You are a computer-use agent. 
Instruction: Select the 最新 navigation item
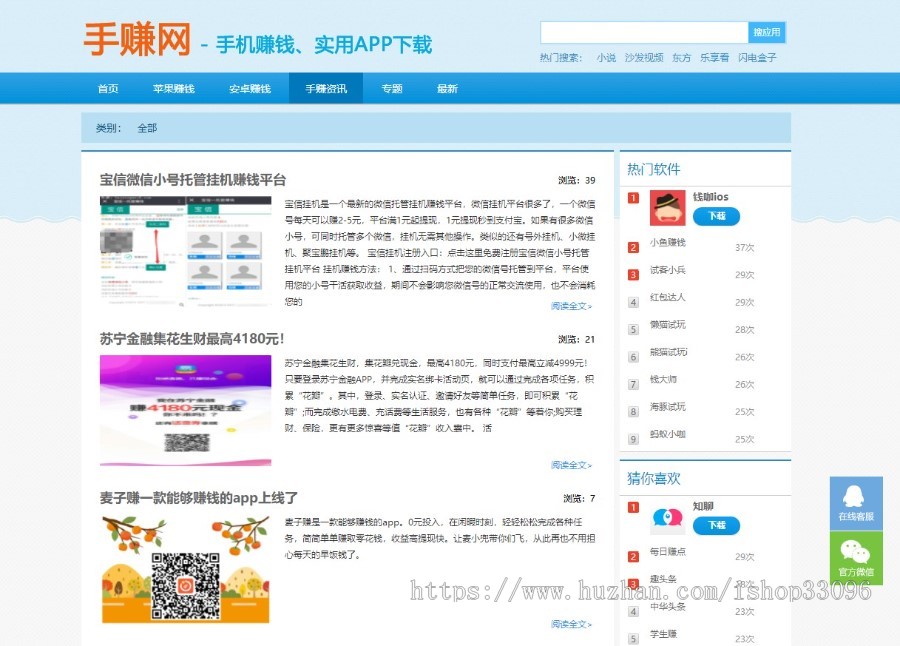pos(446,88)
